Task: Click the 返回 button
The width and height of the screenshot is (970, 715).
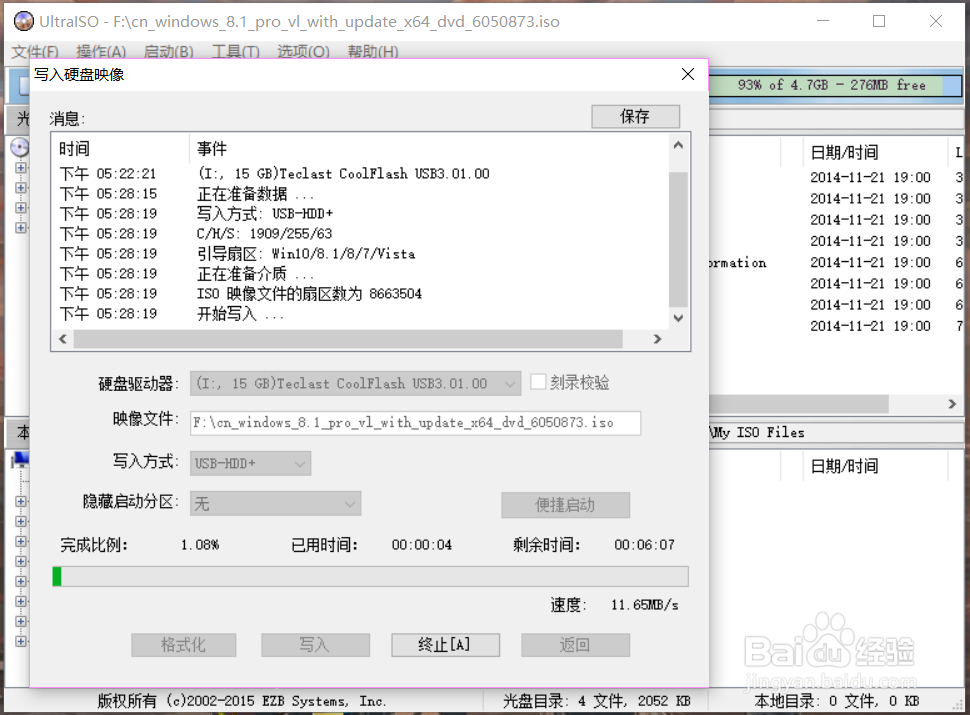Action: [x=575, y=645]
